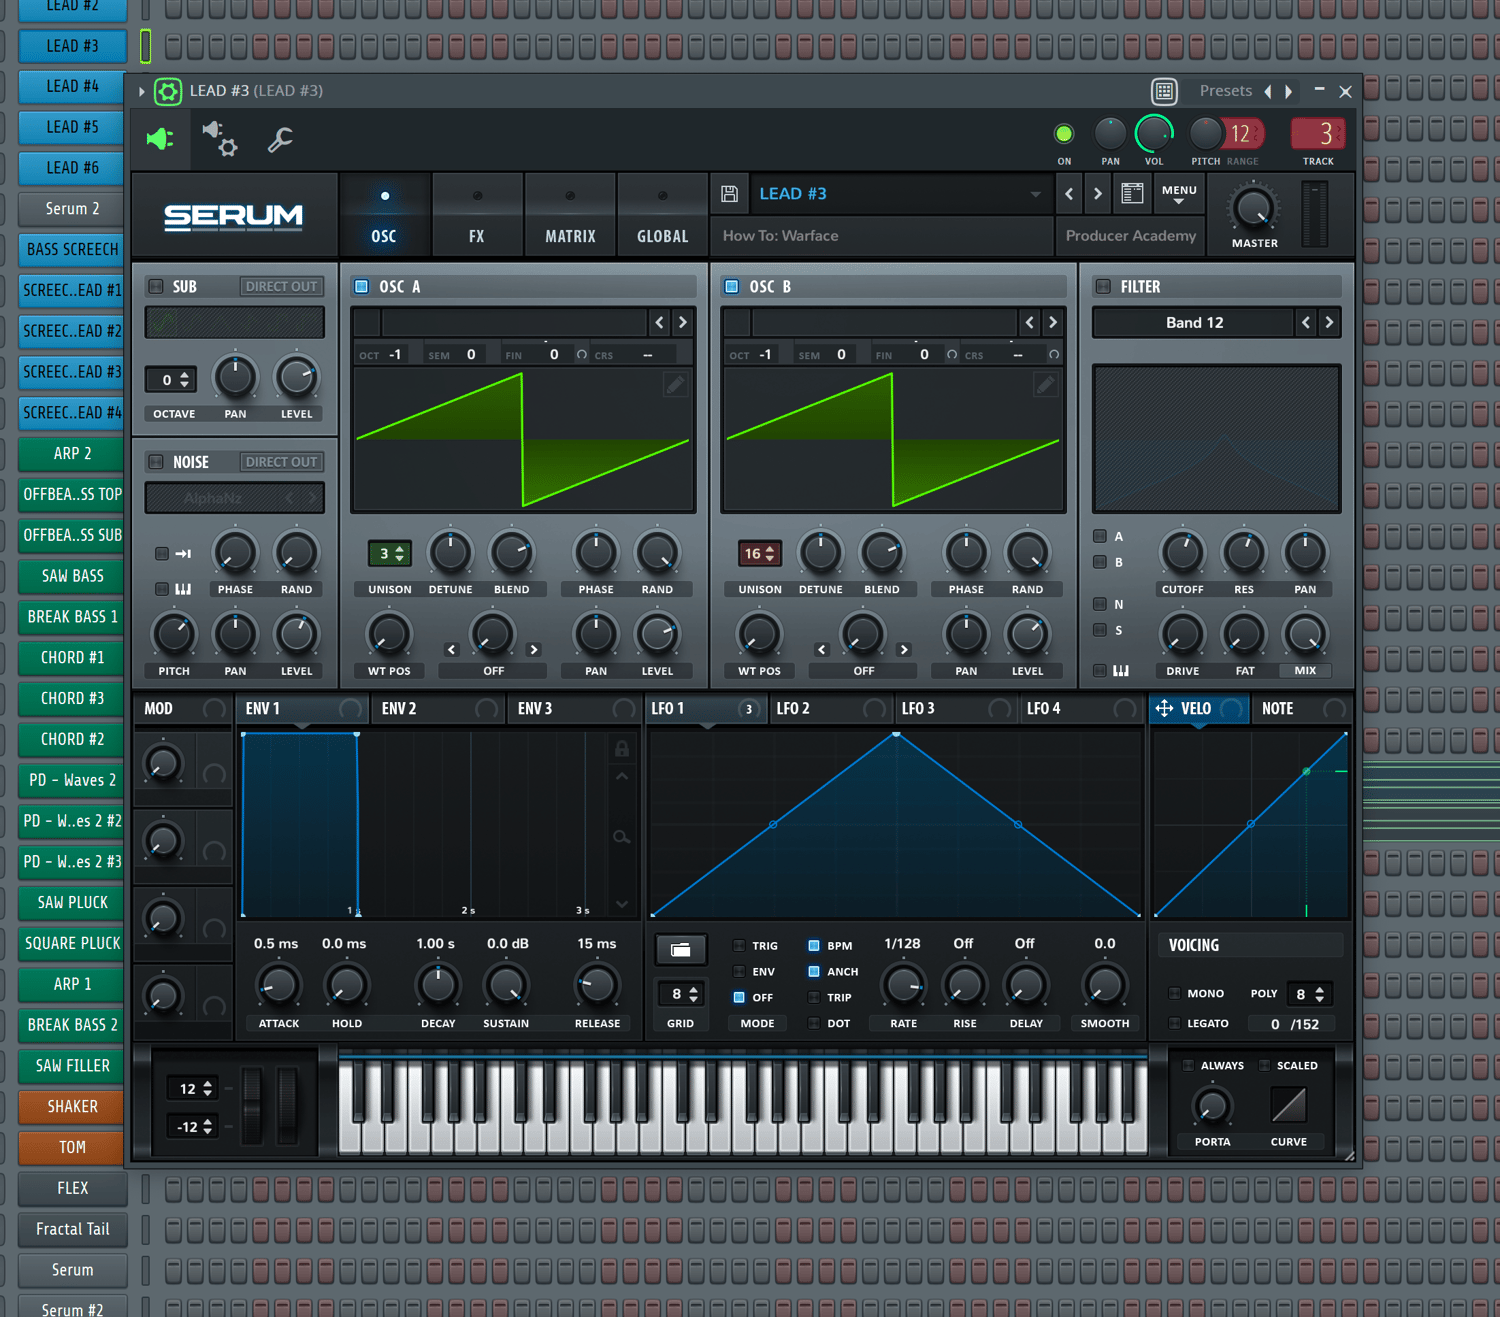
Task: Adjust ENV 1 ATTACK knob
Action: click(x=279, y=986)
